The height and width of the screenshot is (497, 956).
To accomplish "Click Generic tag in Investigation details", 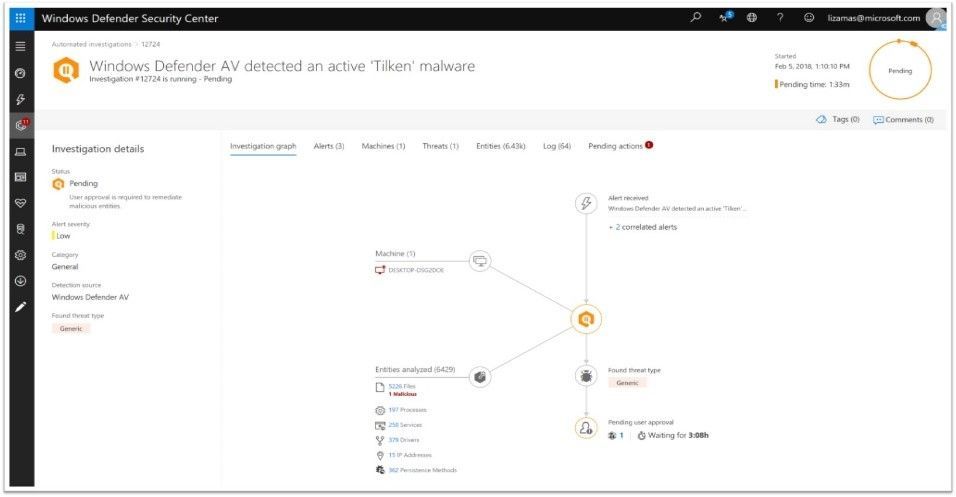I will click(x=71, y=329).
